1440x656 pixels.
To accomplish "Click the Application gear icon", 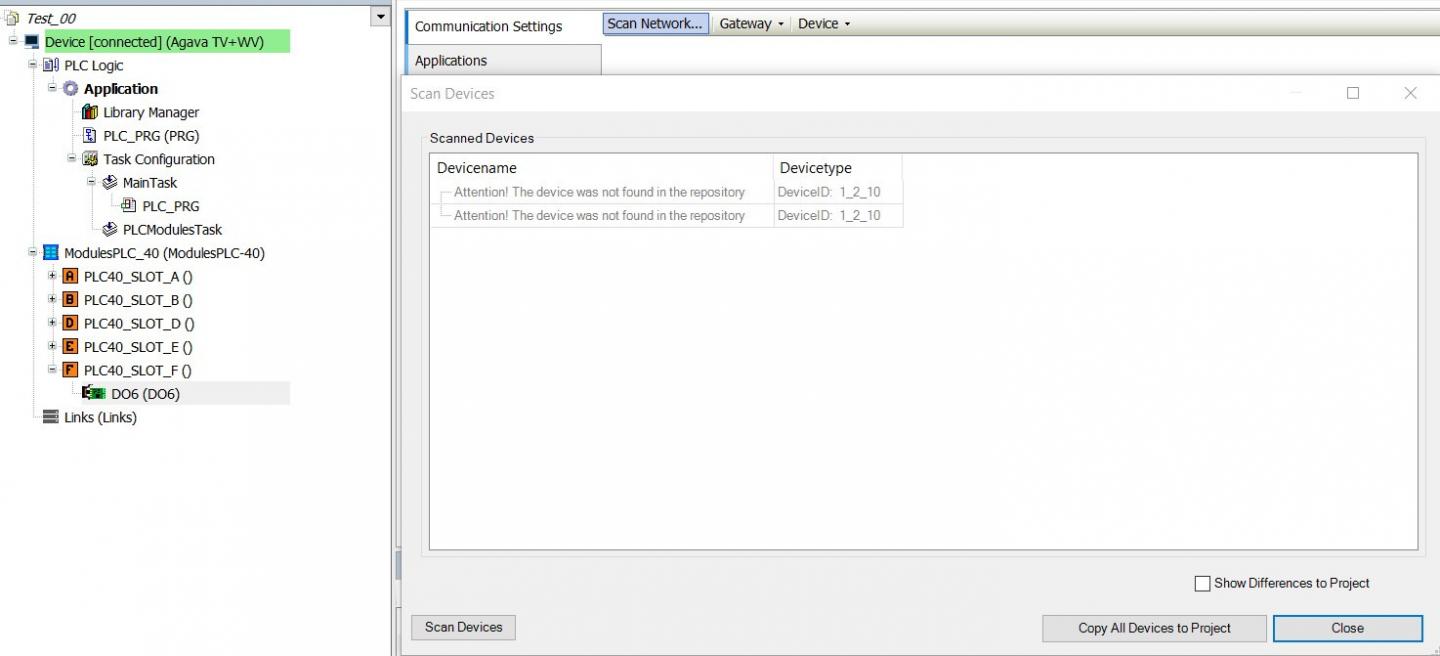I will [x=71, y=89].
